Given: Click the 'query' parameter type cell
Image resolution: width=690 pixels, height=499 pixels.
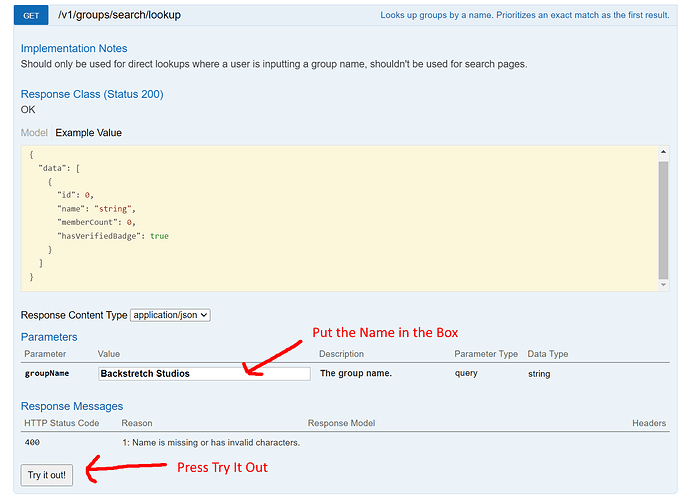Looking at the screenshot, I should click(466, 373).
